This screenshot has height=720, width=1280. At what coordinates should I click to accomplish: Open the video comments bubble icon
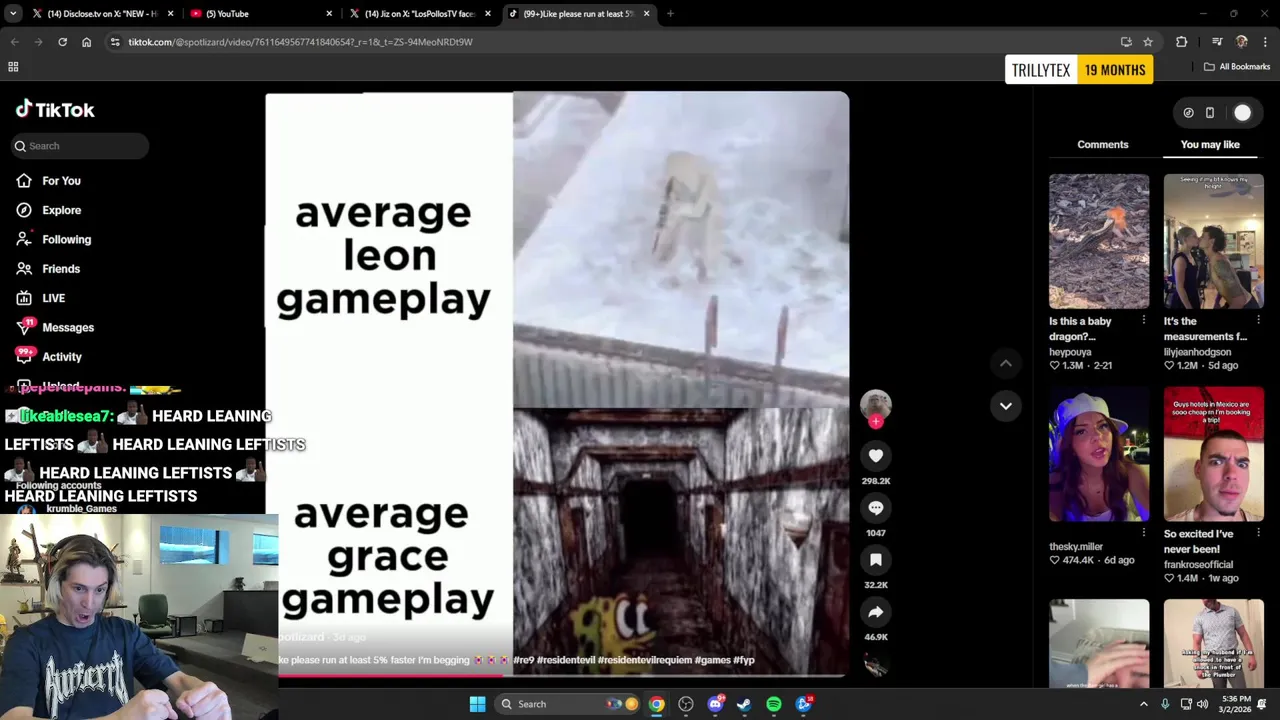tap(875, 508)
